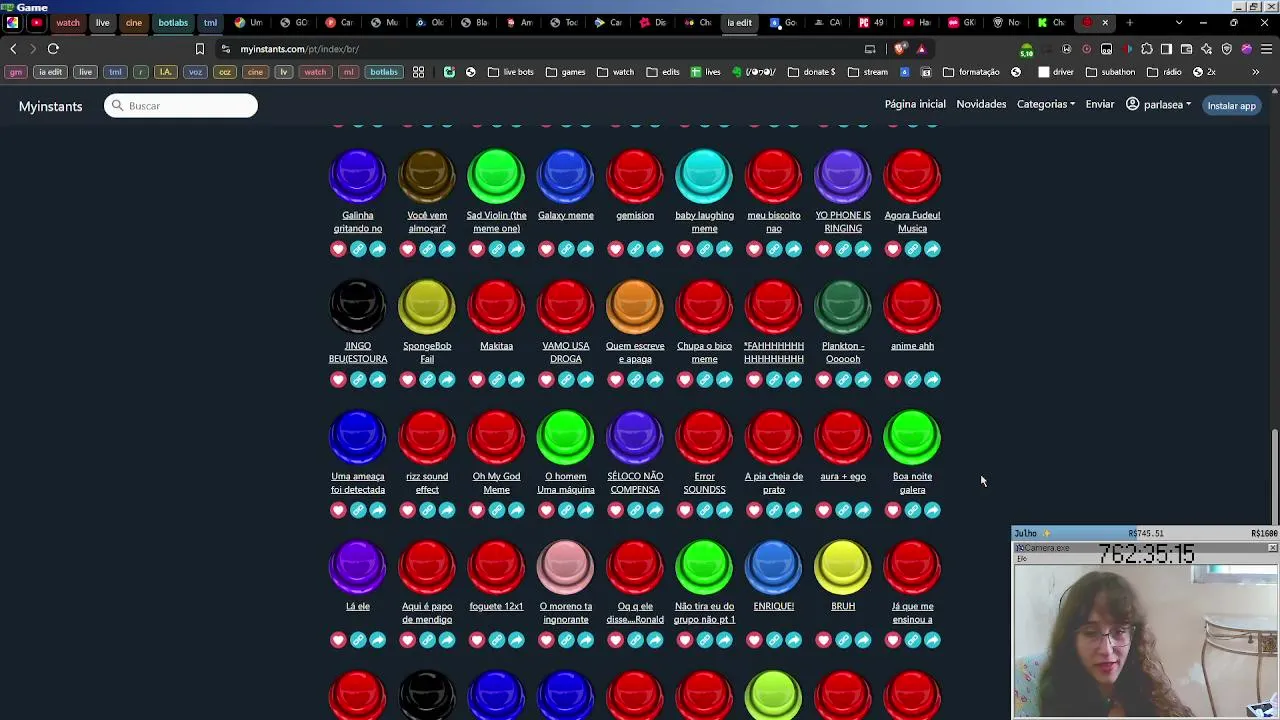The height and width of the screenshot is (720, 1280).
Task: Switch to the "cine" browser tab
Action: [134, 22]
